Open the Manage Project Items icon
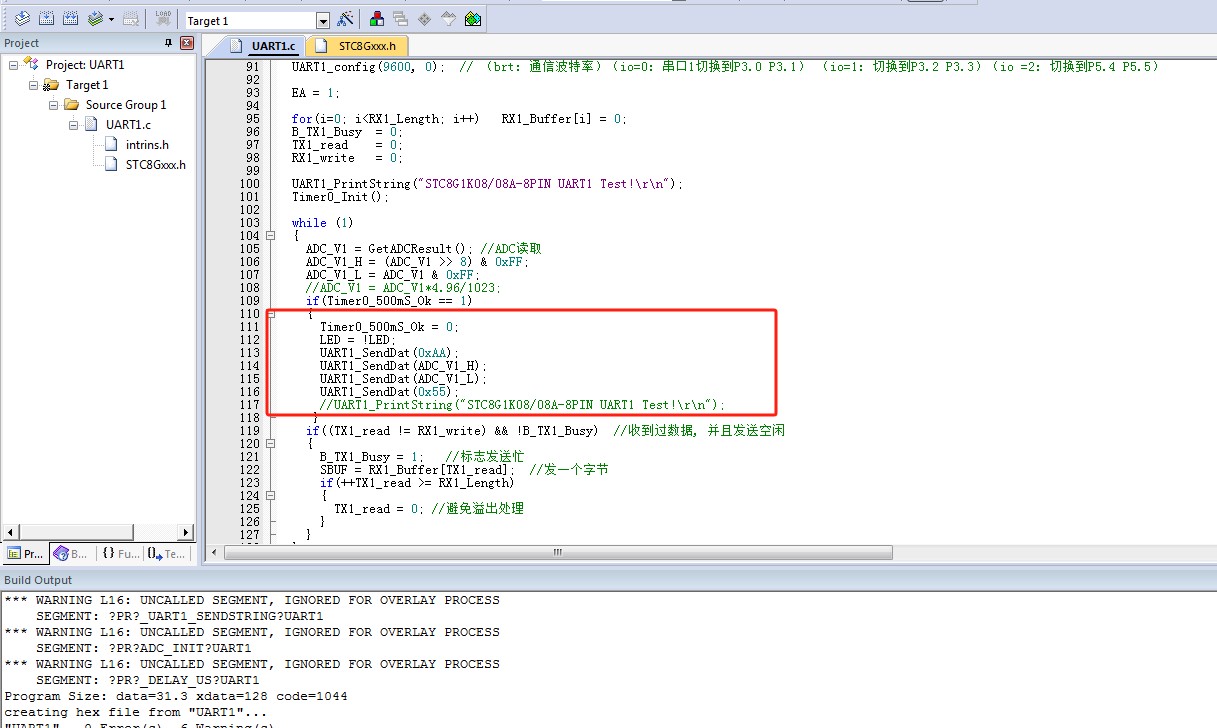The height and width of the screenshot is (728, 1217). pyautogui.click(x=377, y=19)
